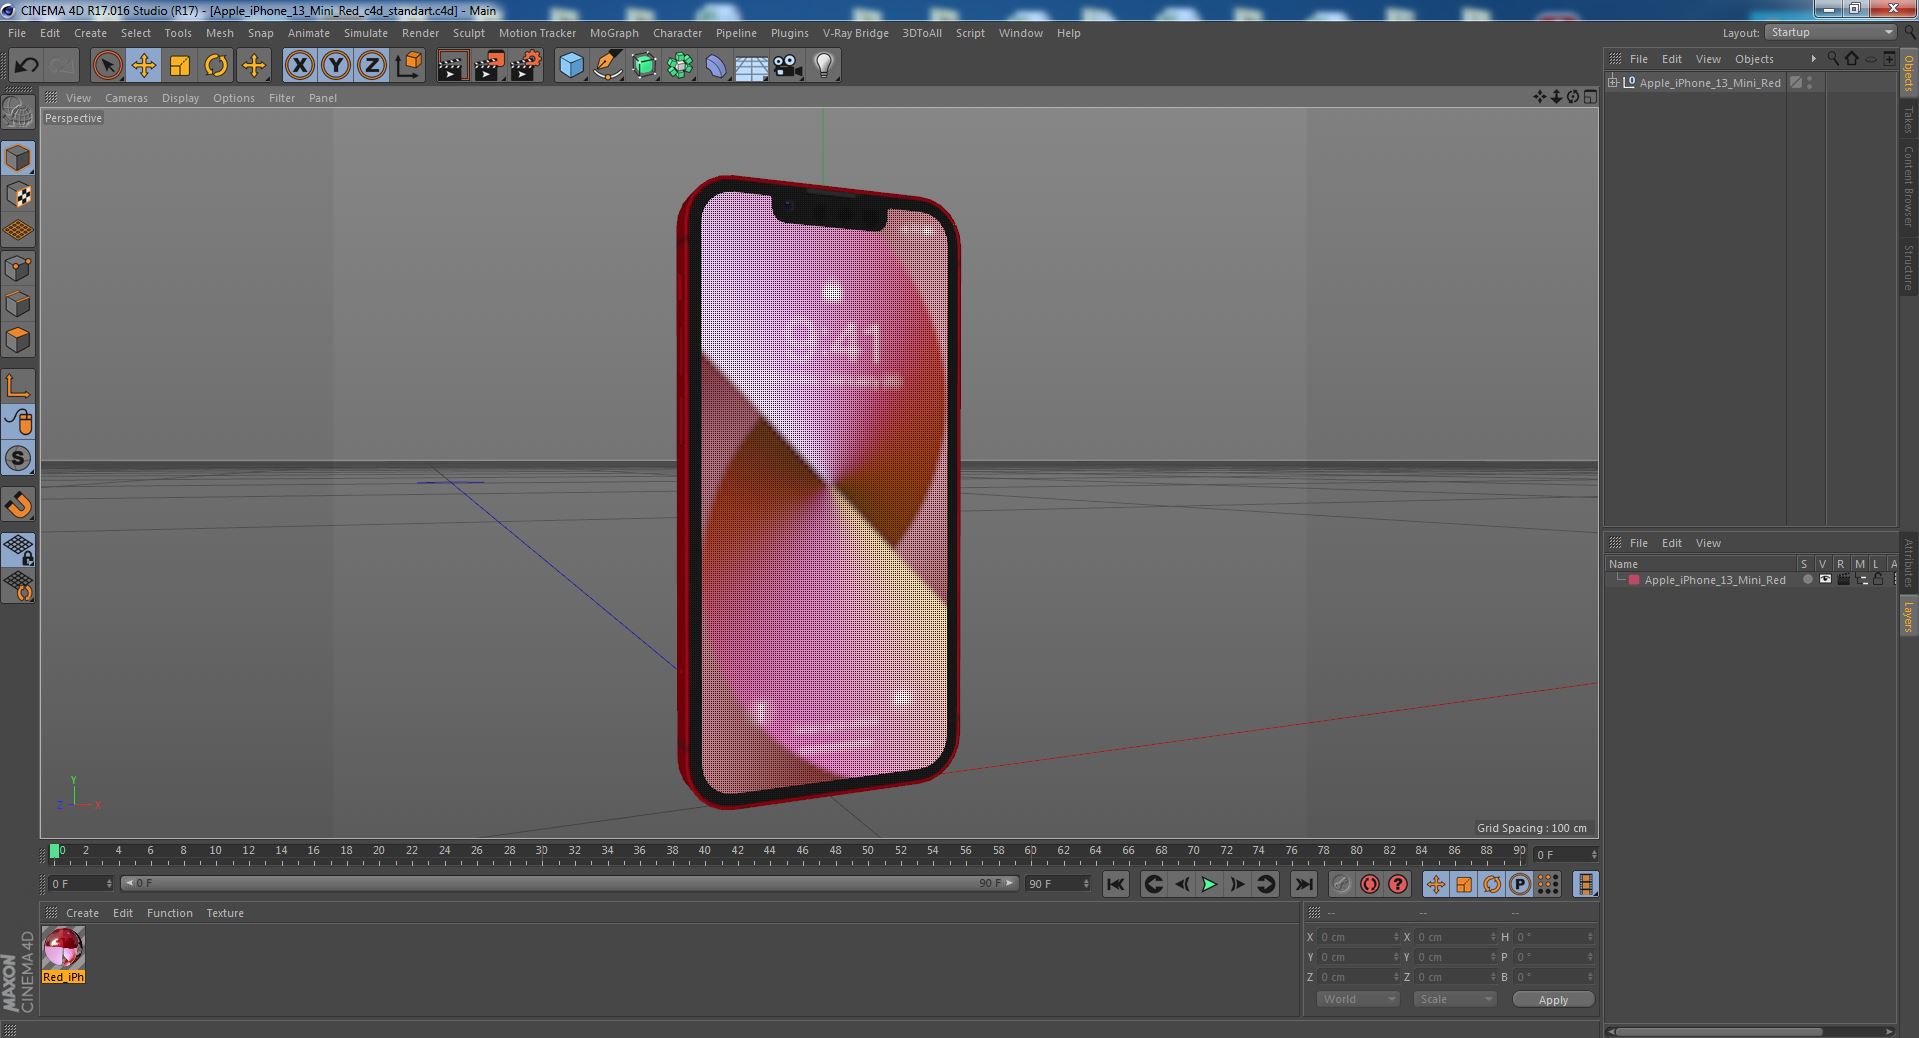The image size is (1919, 1038).
Task: Click the Bend deformer icon
Action: pyautogui.click(x=716, y=66)
